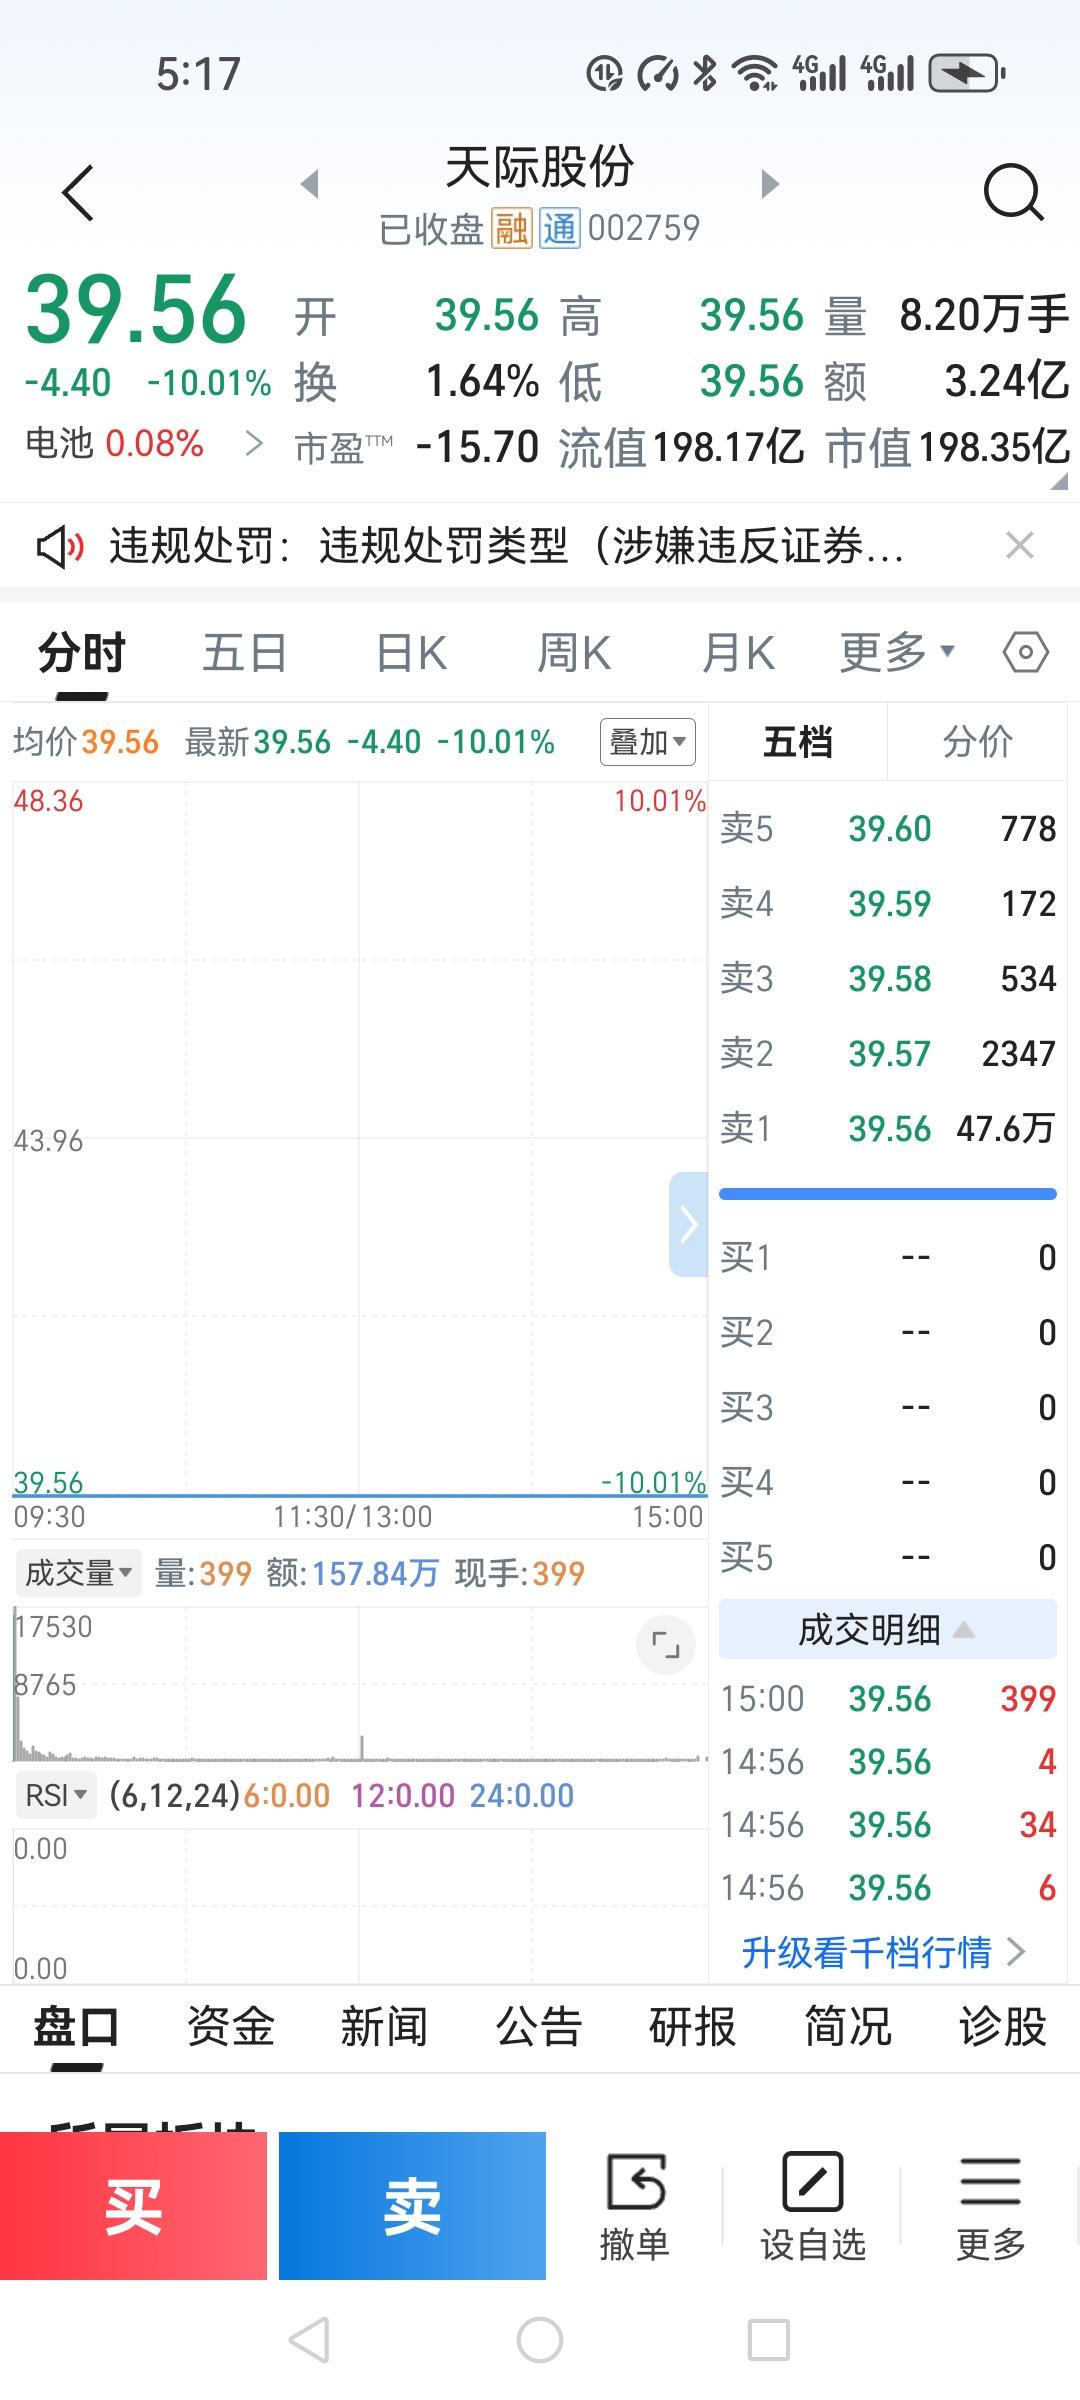Open the 违规处罚 announcement text
Viewport: 1080px width, 2400px height.
[x=506, y=546]
